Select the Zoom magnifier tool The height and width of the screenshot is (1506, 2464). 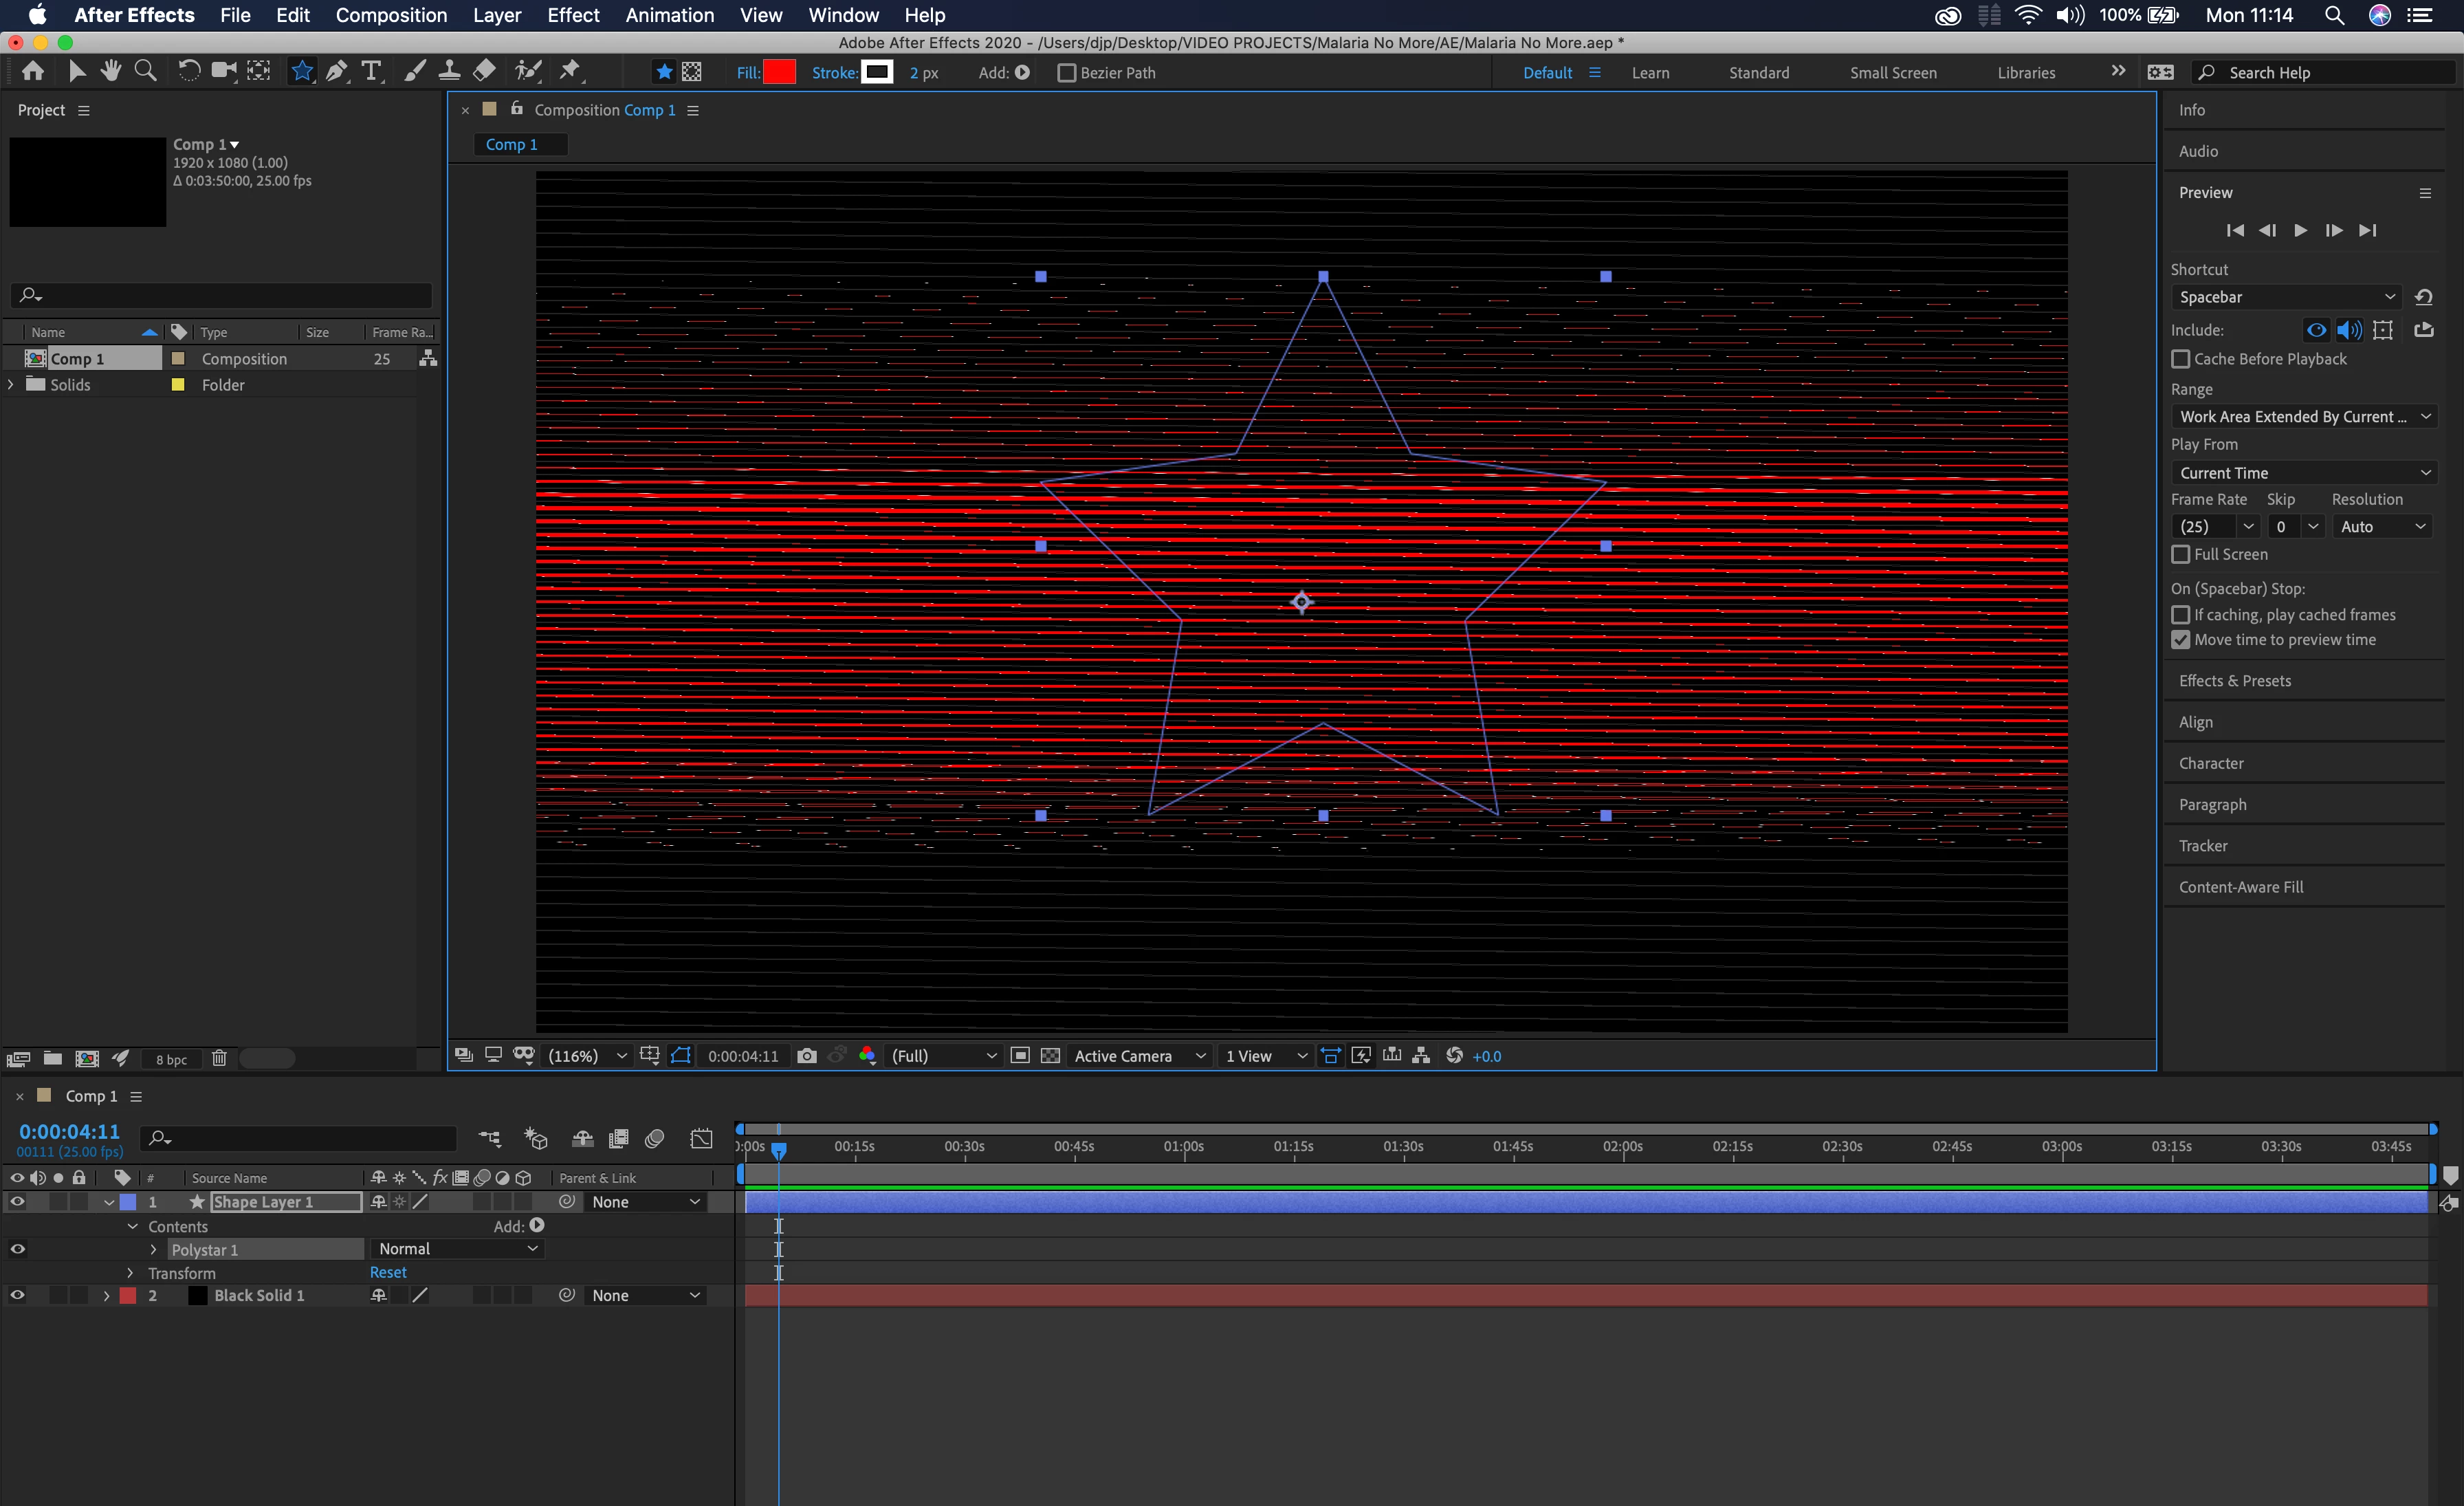(146, 71)
